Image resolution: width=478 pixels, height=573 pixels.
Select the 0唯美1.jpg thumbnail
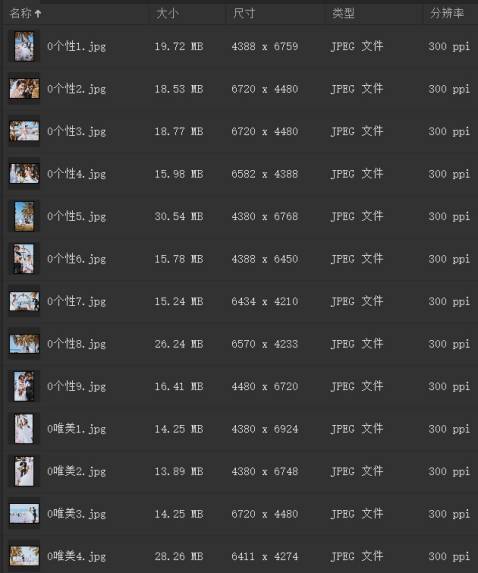click(x=24, y=429)
